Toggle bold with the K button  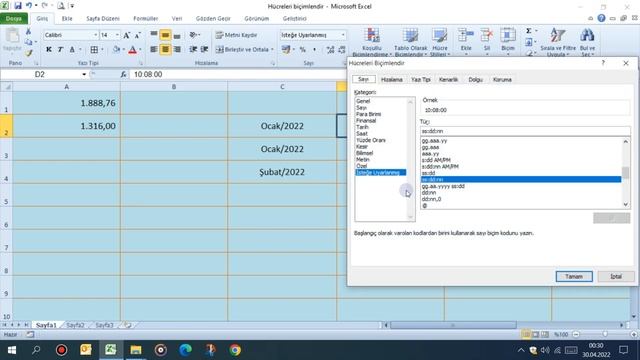click(x=49, y=49)
